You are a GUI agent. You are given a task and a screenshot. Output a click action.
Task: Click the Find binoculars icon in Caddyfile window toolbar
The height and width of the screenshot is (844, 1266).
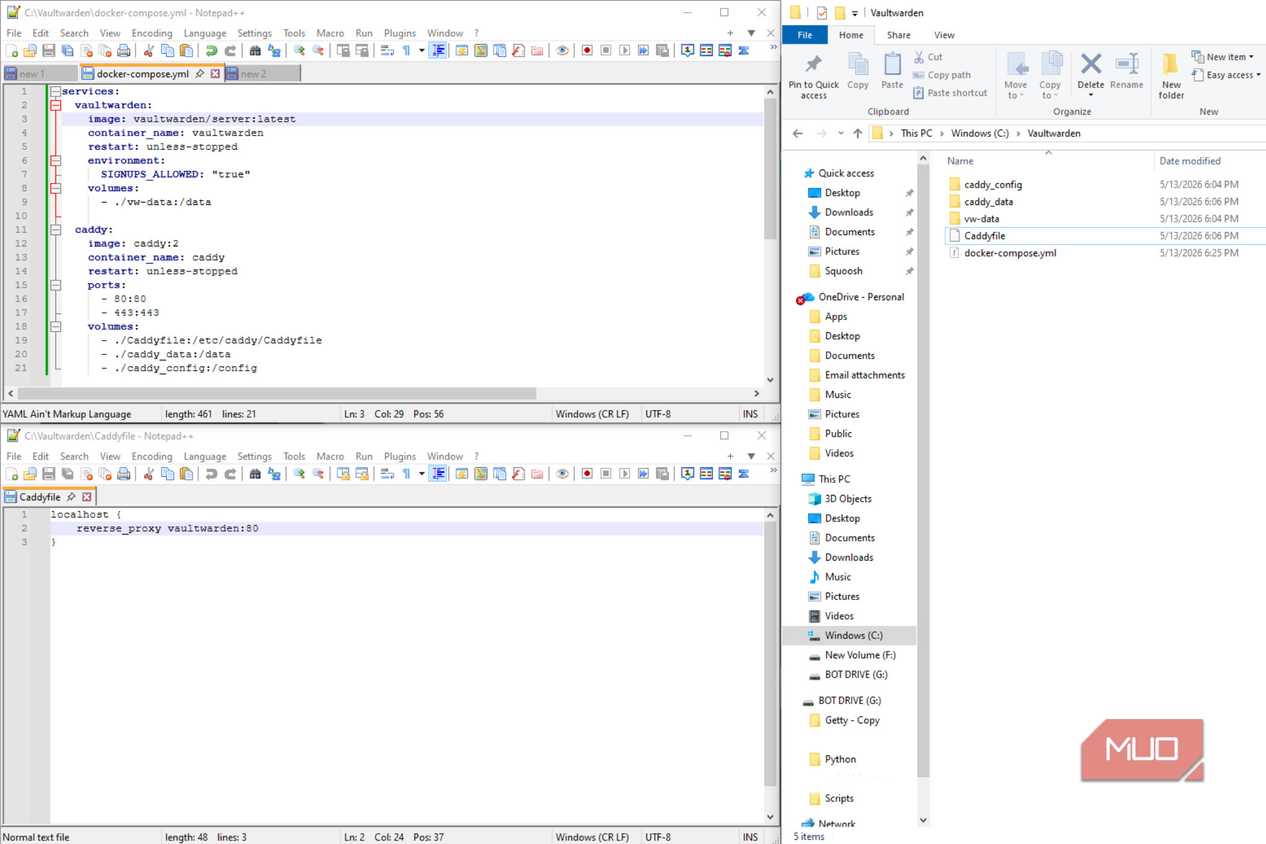coord(254,474)
